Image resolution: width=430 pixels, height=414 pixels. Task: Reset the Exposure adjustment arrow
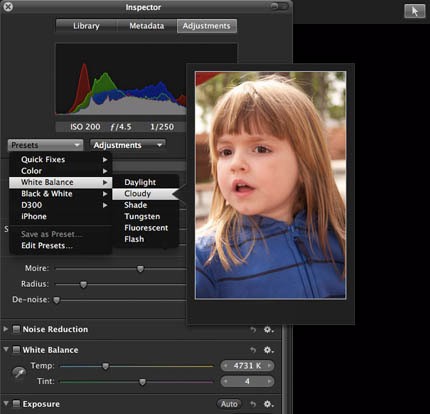click(x=253, y=404)
